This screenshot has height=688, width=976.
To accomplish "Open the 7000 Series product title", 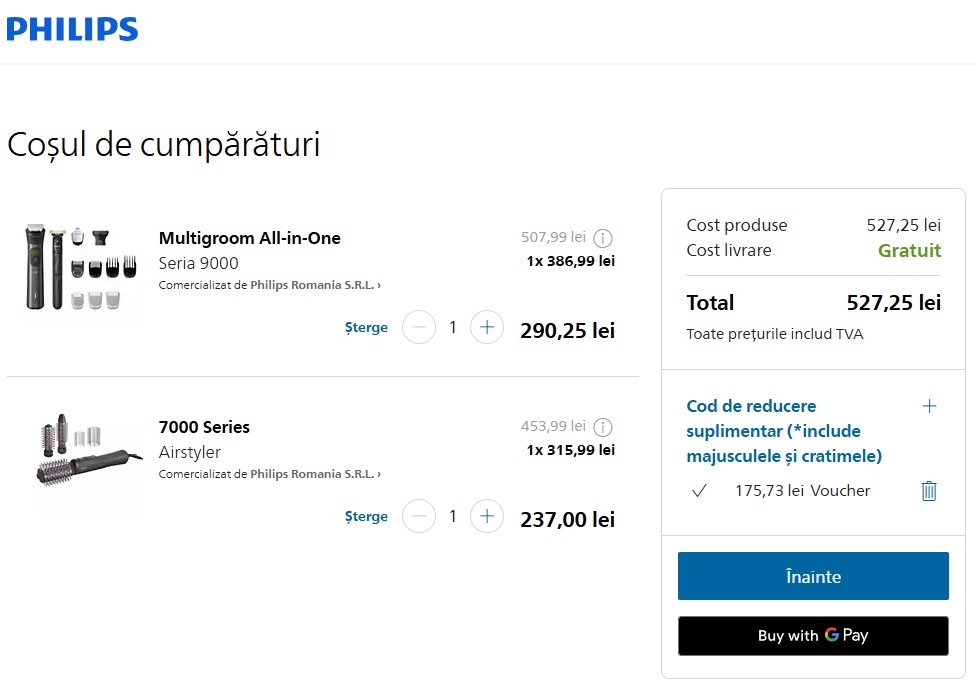I will point(204,427).
